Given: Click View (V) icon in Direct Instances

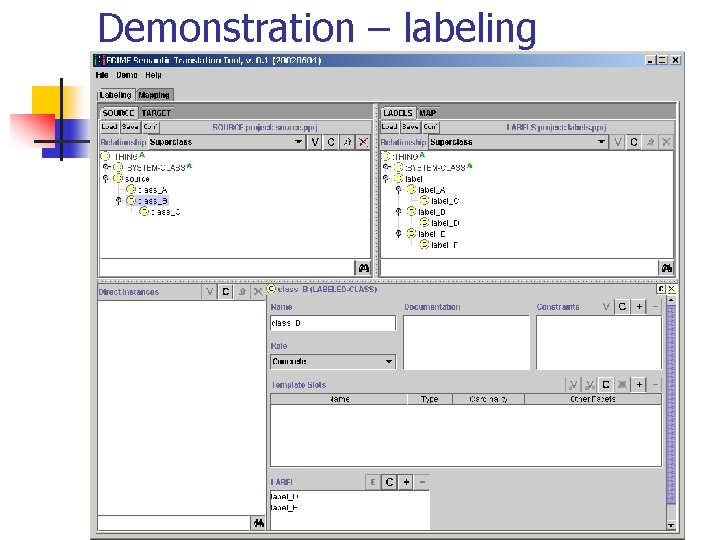Looking at the screenshot, I should [x=209, y=292].
